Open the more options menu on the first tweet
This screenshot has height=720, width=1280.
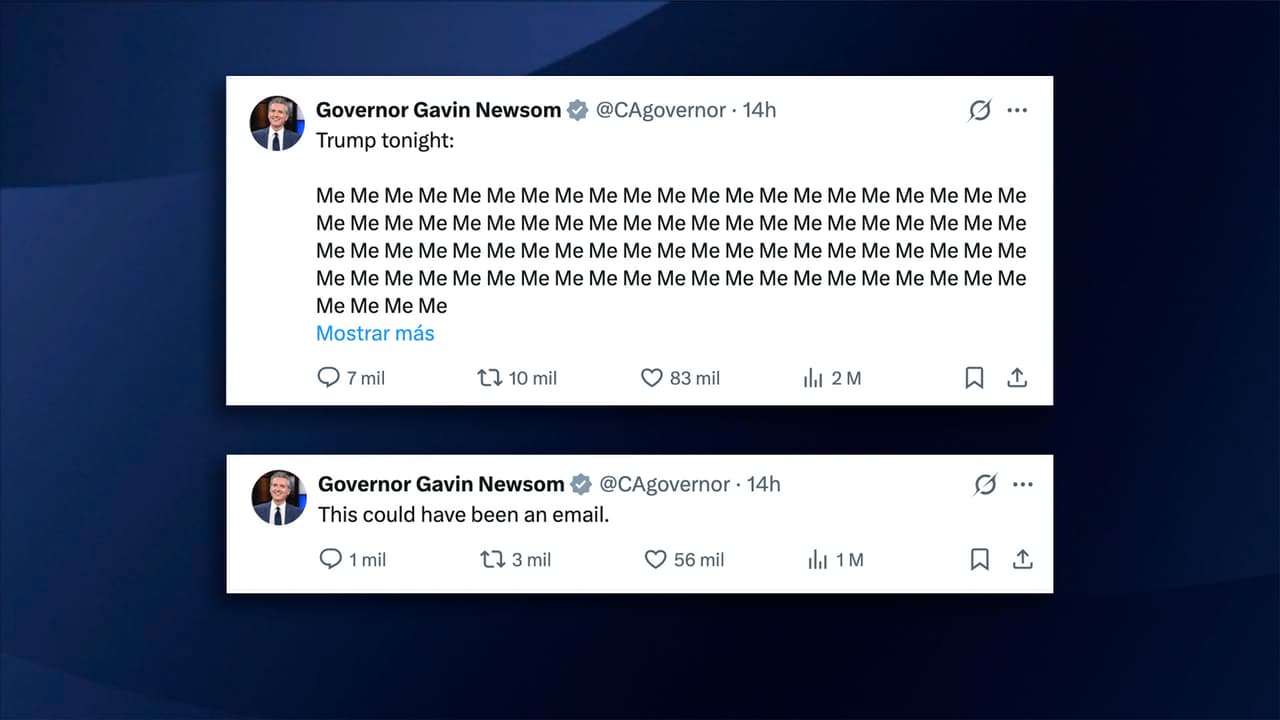point(1017,110)
